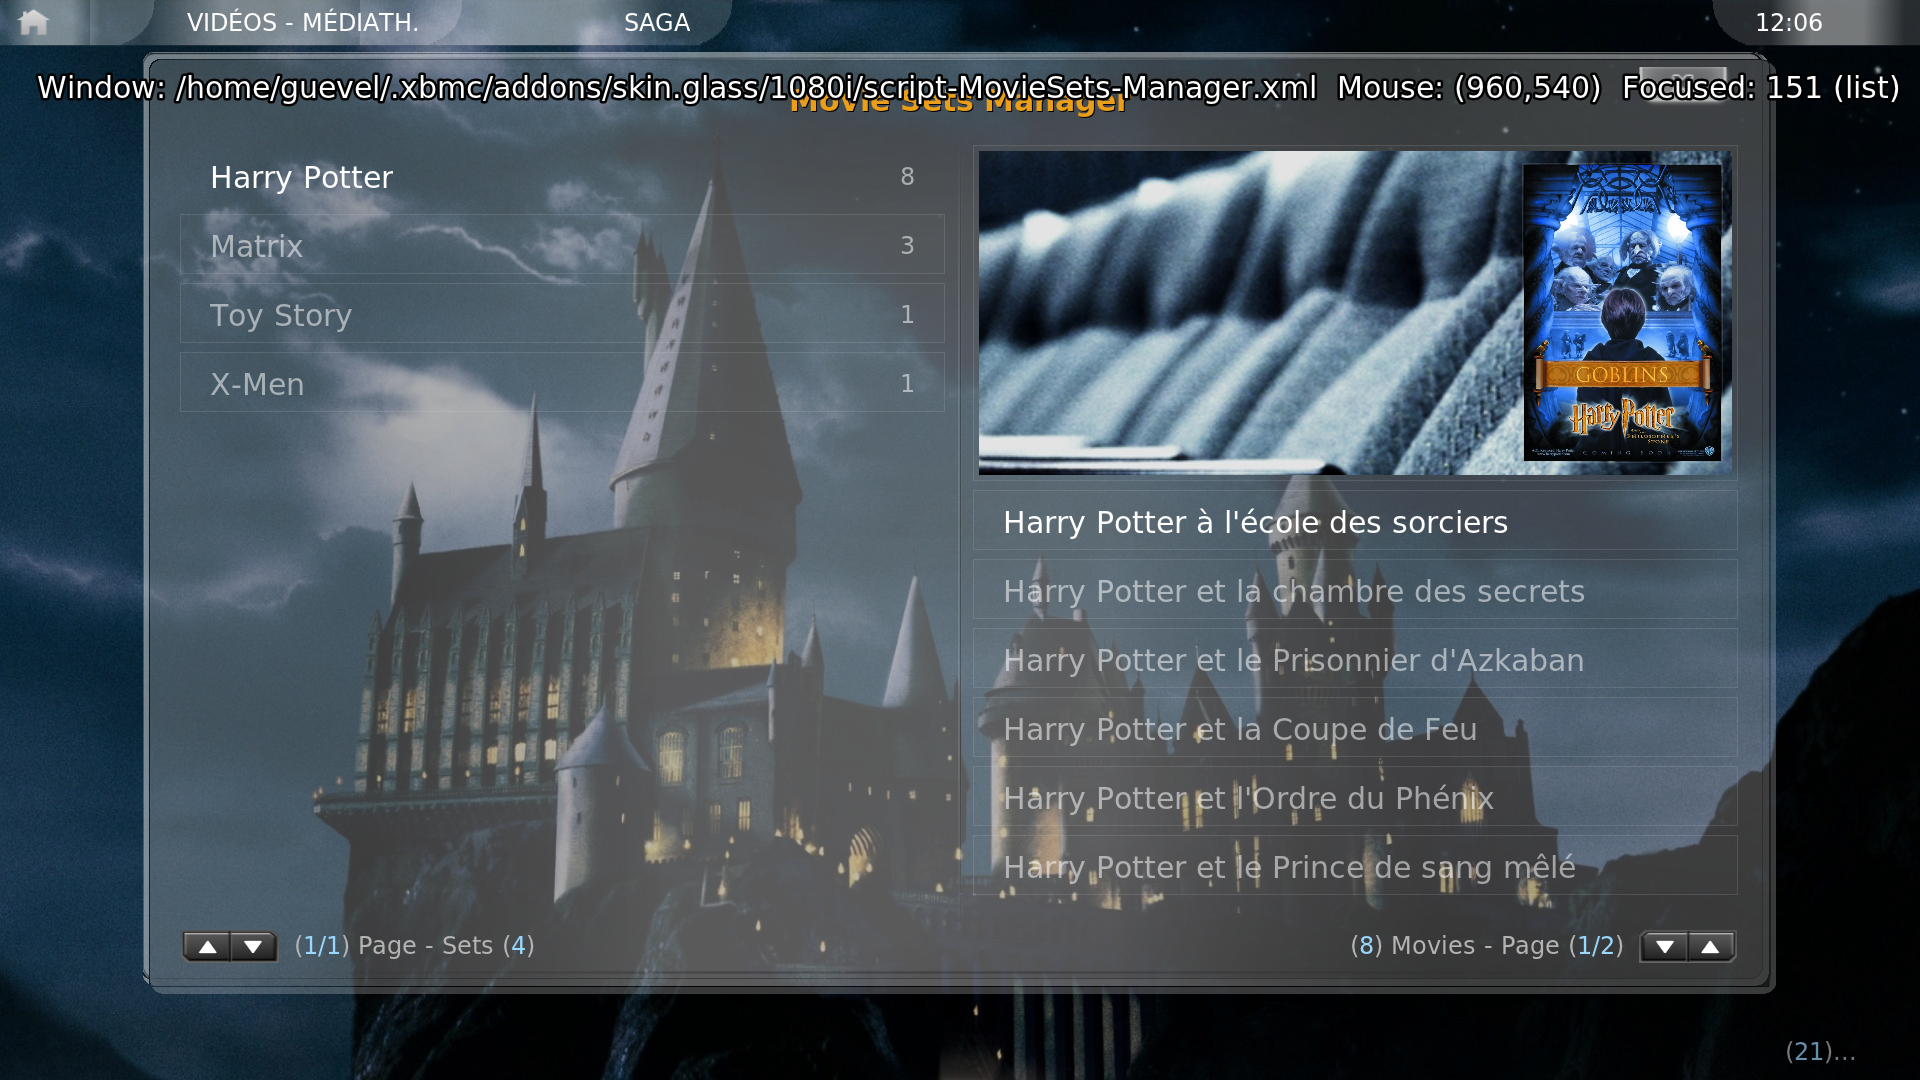The width and height of the screenshot is (1920, 1080).
Task: Click the Matrix set count 3
Action: (x=907, y=246)
